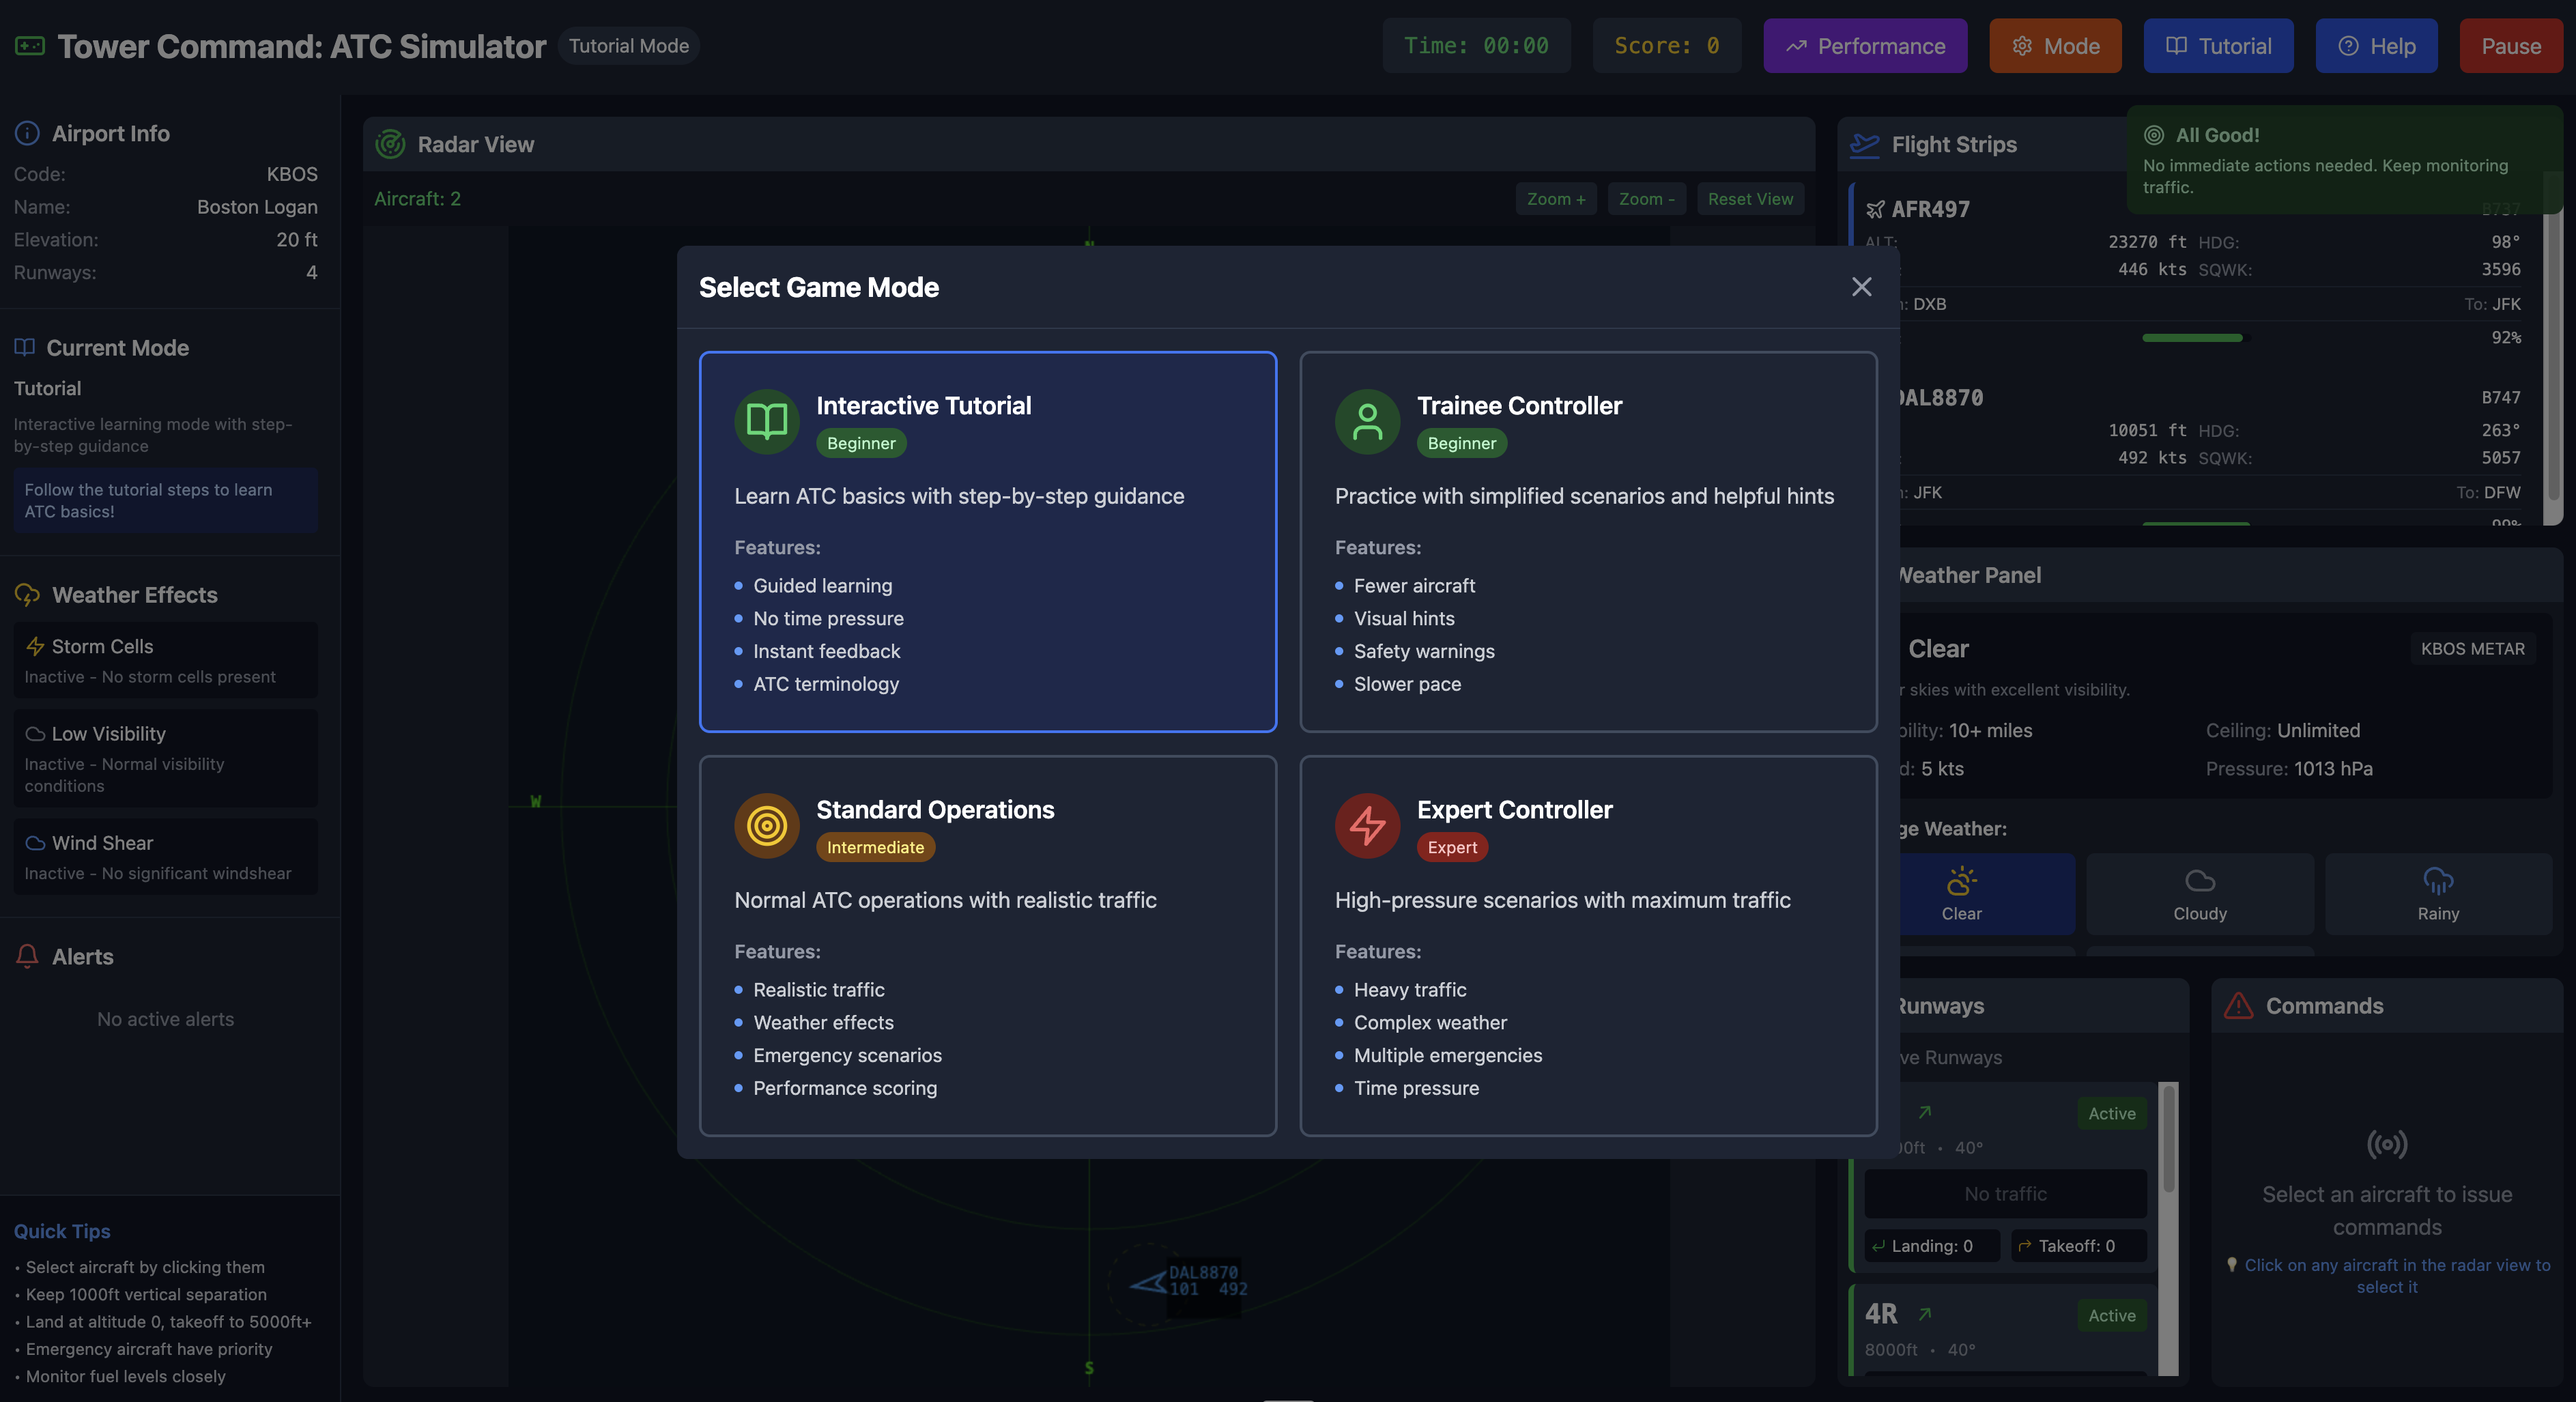Viewport: 2576px width, 1402px height.
Task: Choose the Standard Operations game mode
Action: click(x=987, y=945)
